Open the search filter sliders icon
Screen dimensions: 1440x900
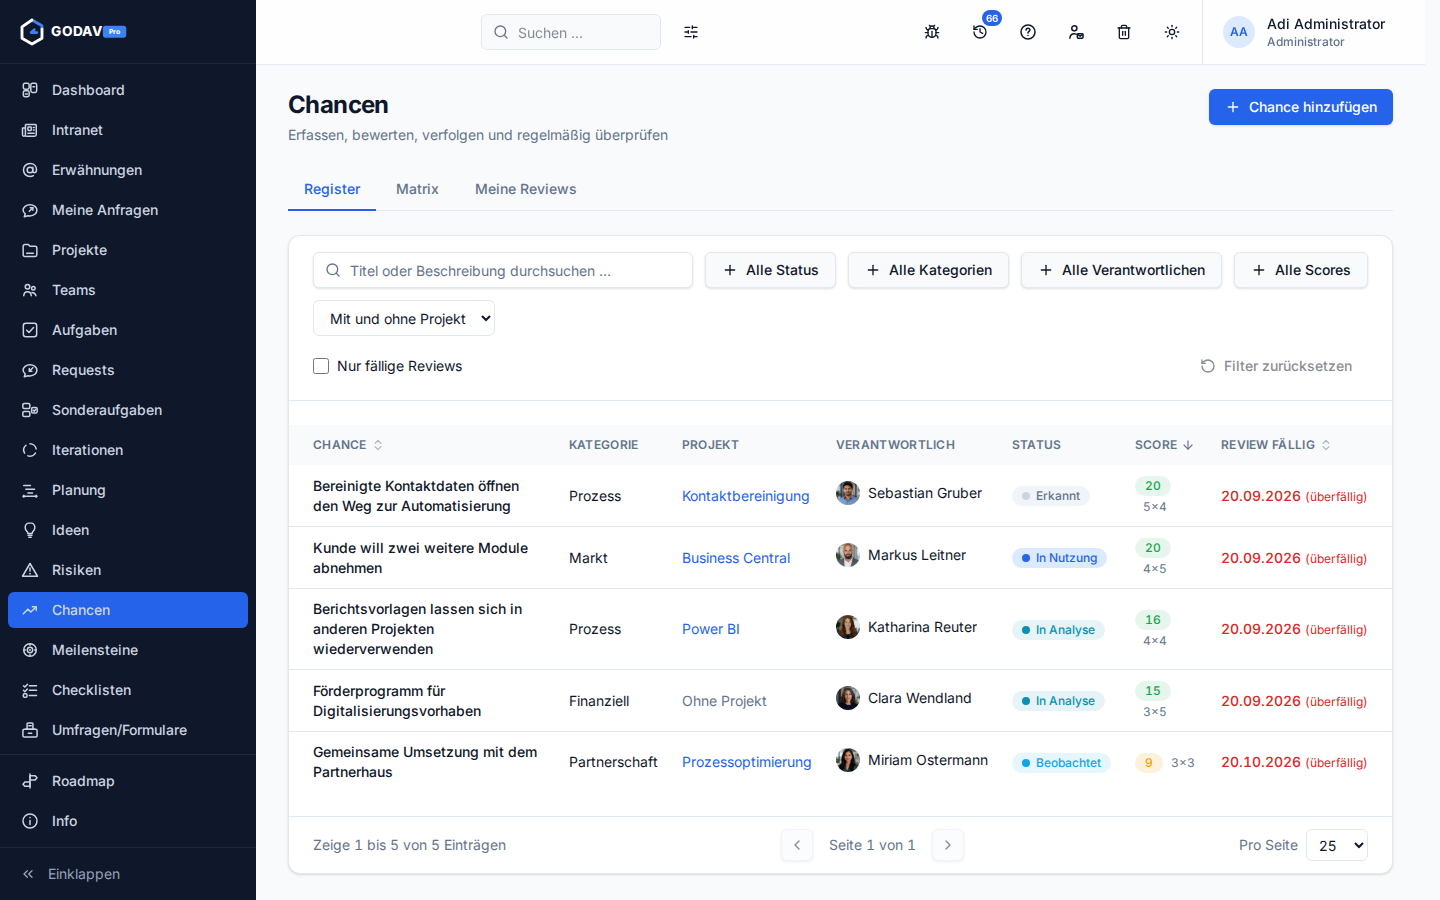click(691, 32)
